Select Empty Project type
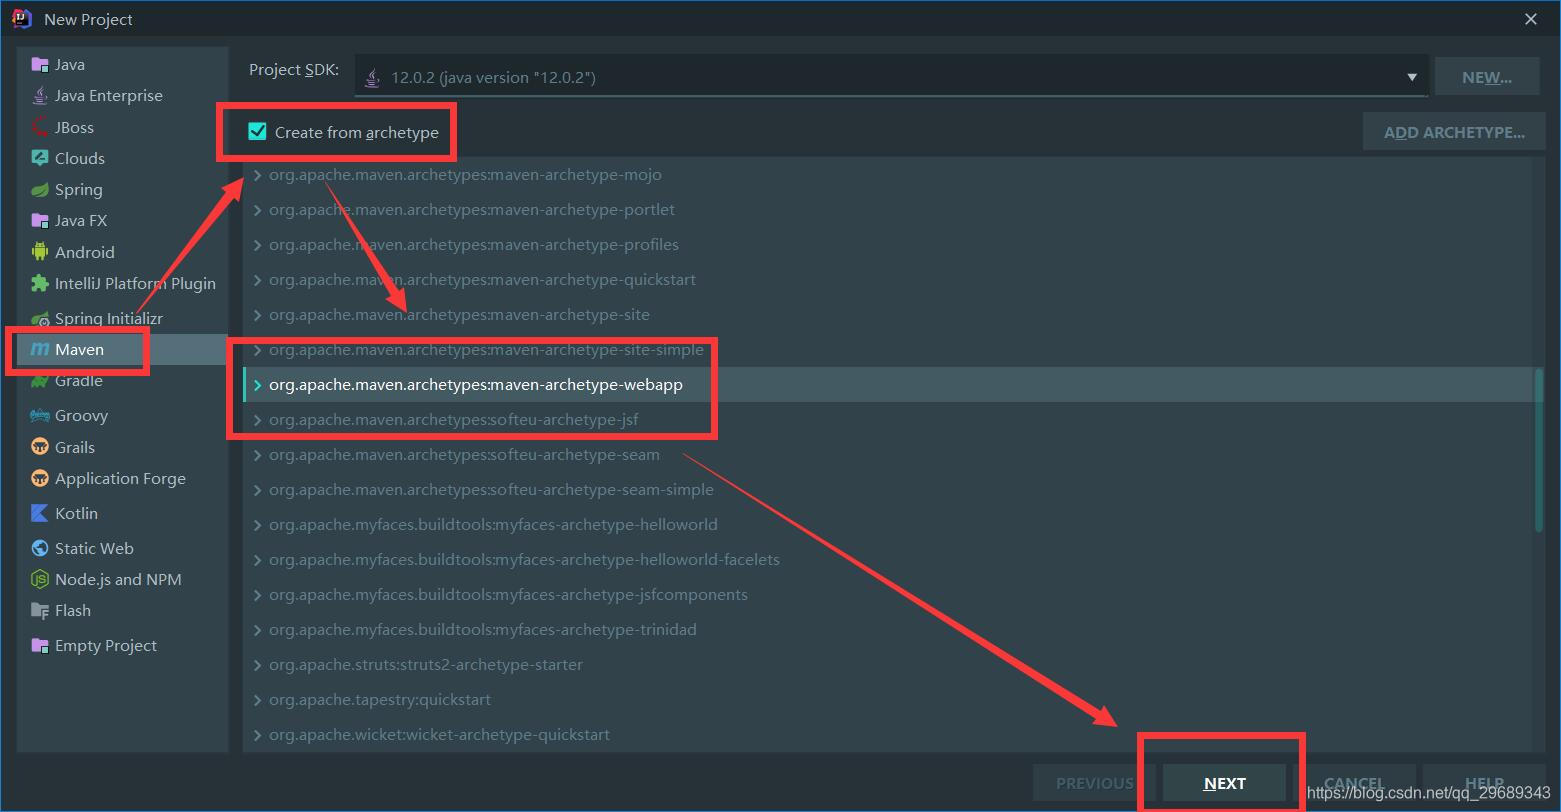The image size is (1561, 812). tap(122, 645)
